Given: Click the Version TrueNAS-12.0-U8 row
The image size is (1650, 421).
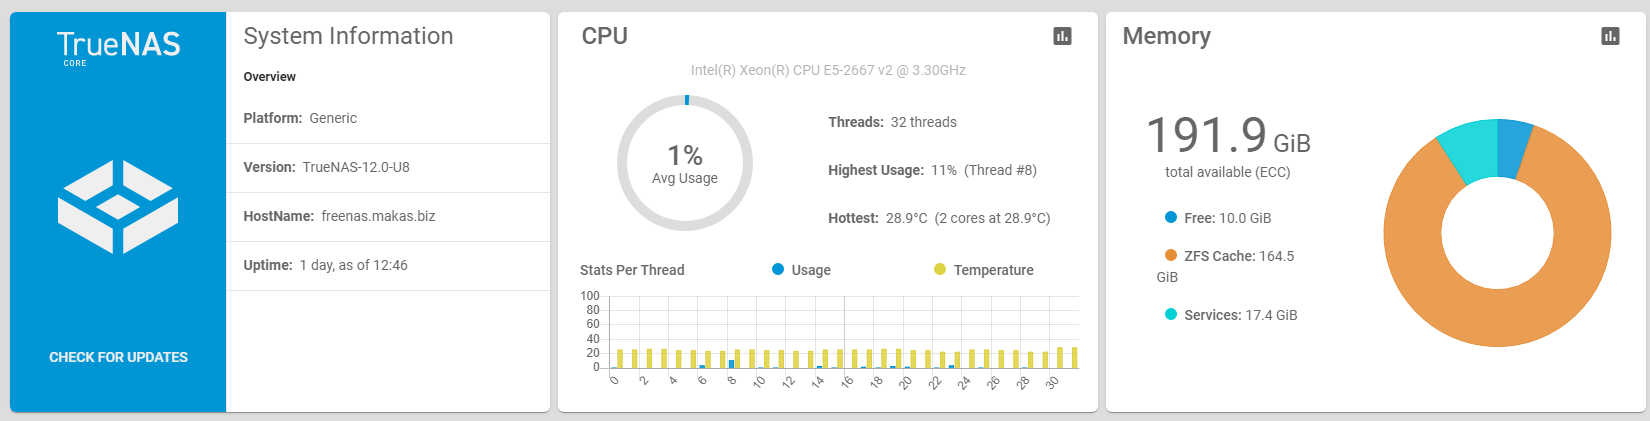Looking at the screenshot, I should pos(388,168).
